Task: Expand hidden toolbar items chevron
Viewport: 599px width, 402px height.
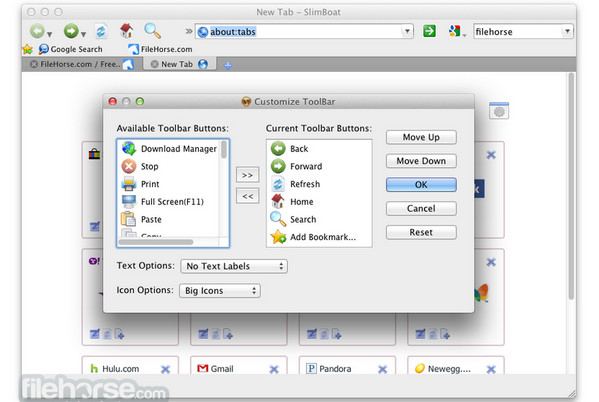Action: (189, 31)
